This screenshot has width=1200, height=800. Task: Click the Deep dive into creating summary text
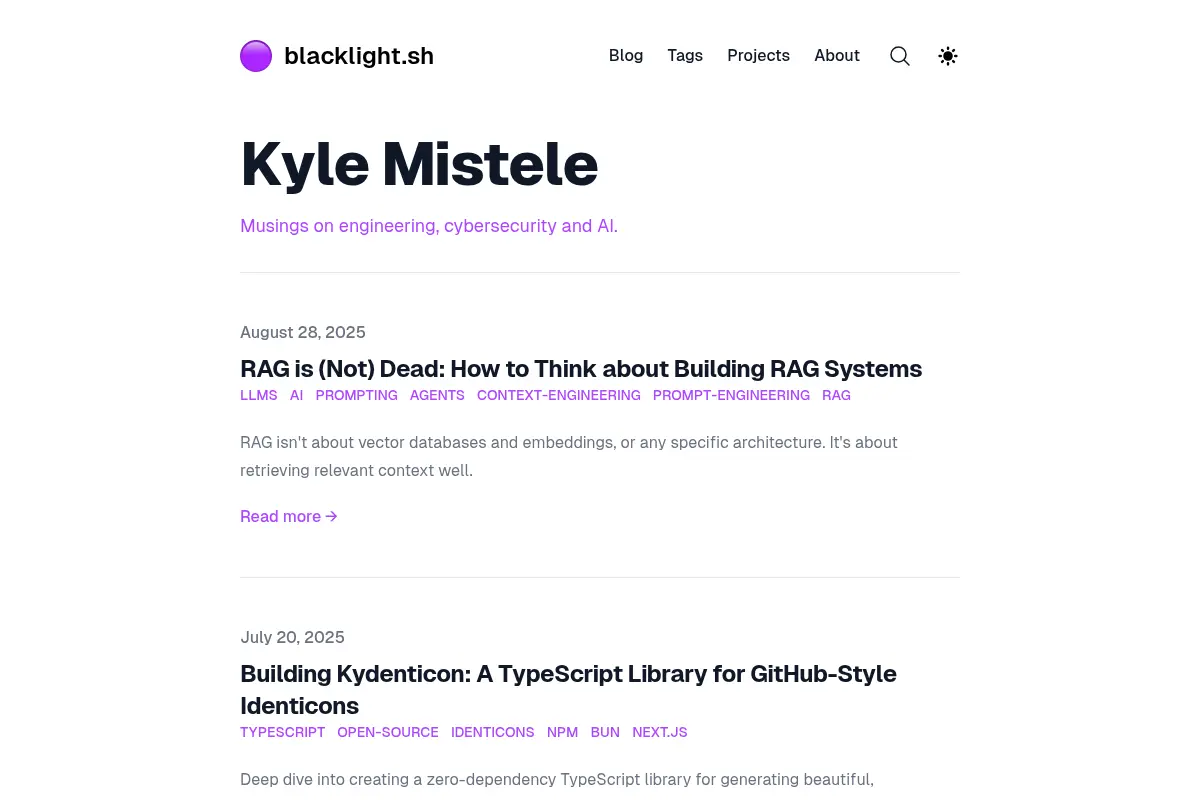pos(557,779)
